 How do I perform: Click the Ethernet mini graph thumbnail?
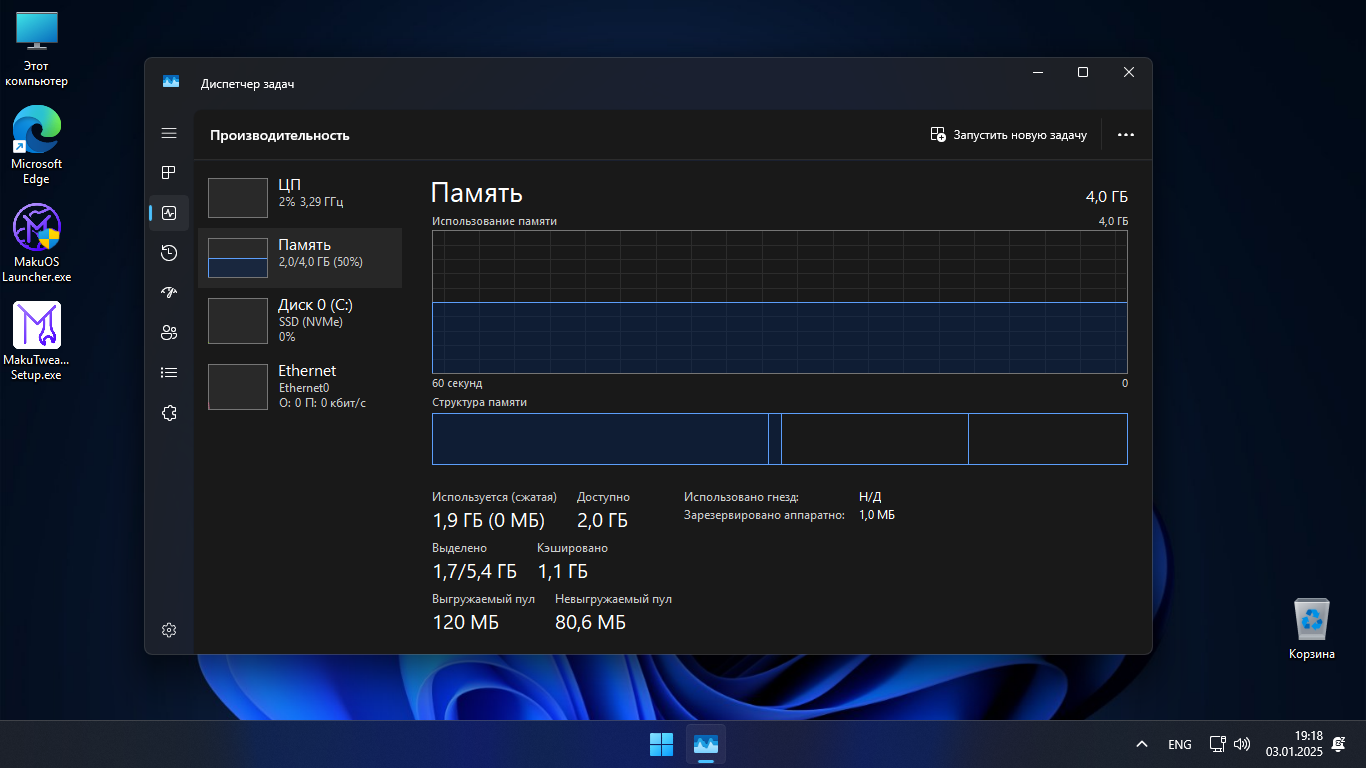click(x=238, y=386)
